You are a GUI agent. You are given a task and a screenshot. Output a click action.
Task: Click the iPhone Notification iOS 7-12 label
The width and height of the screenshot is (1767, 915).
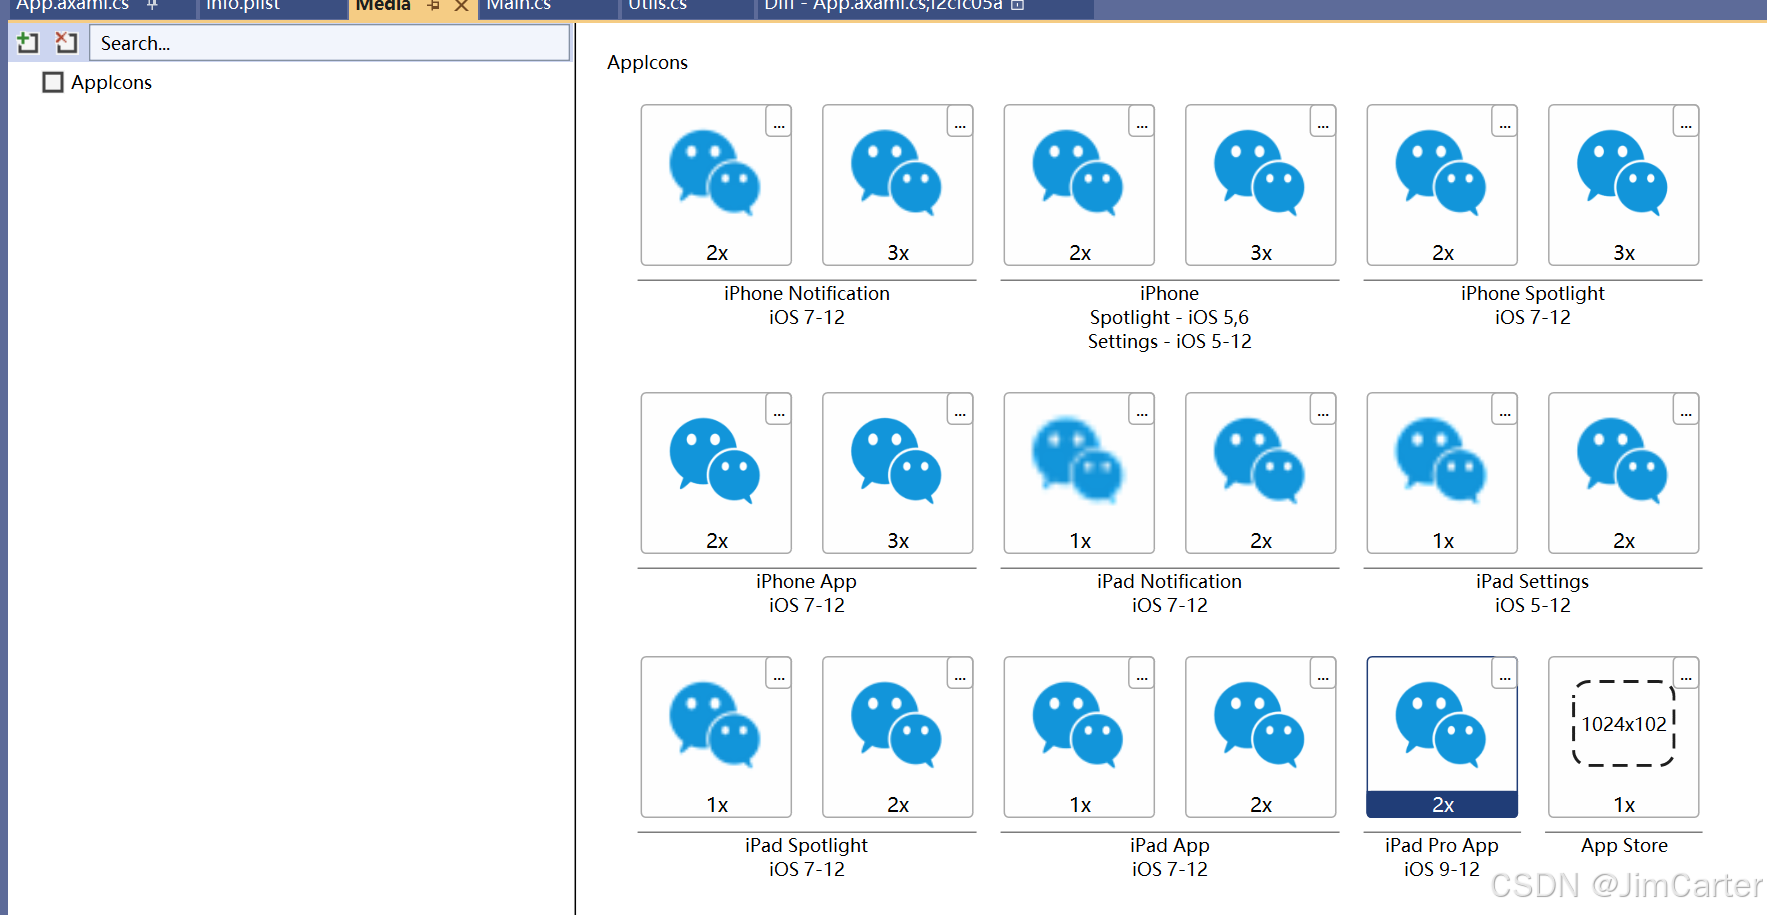[x=807, y=305]
